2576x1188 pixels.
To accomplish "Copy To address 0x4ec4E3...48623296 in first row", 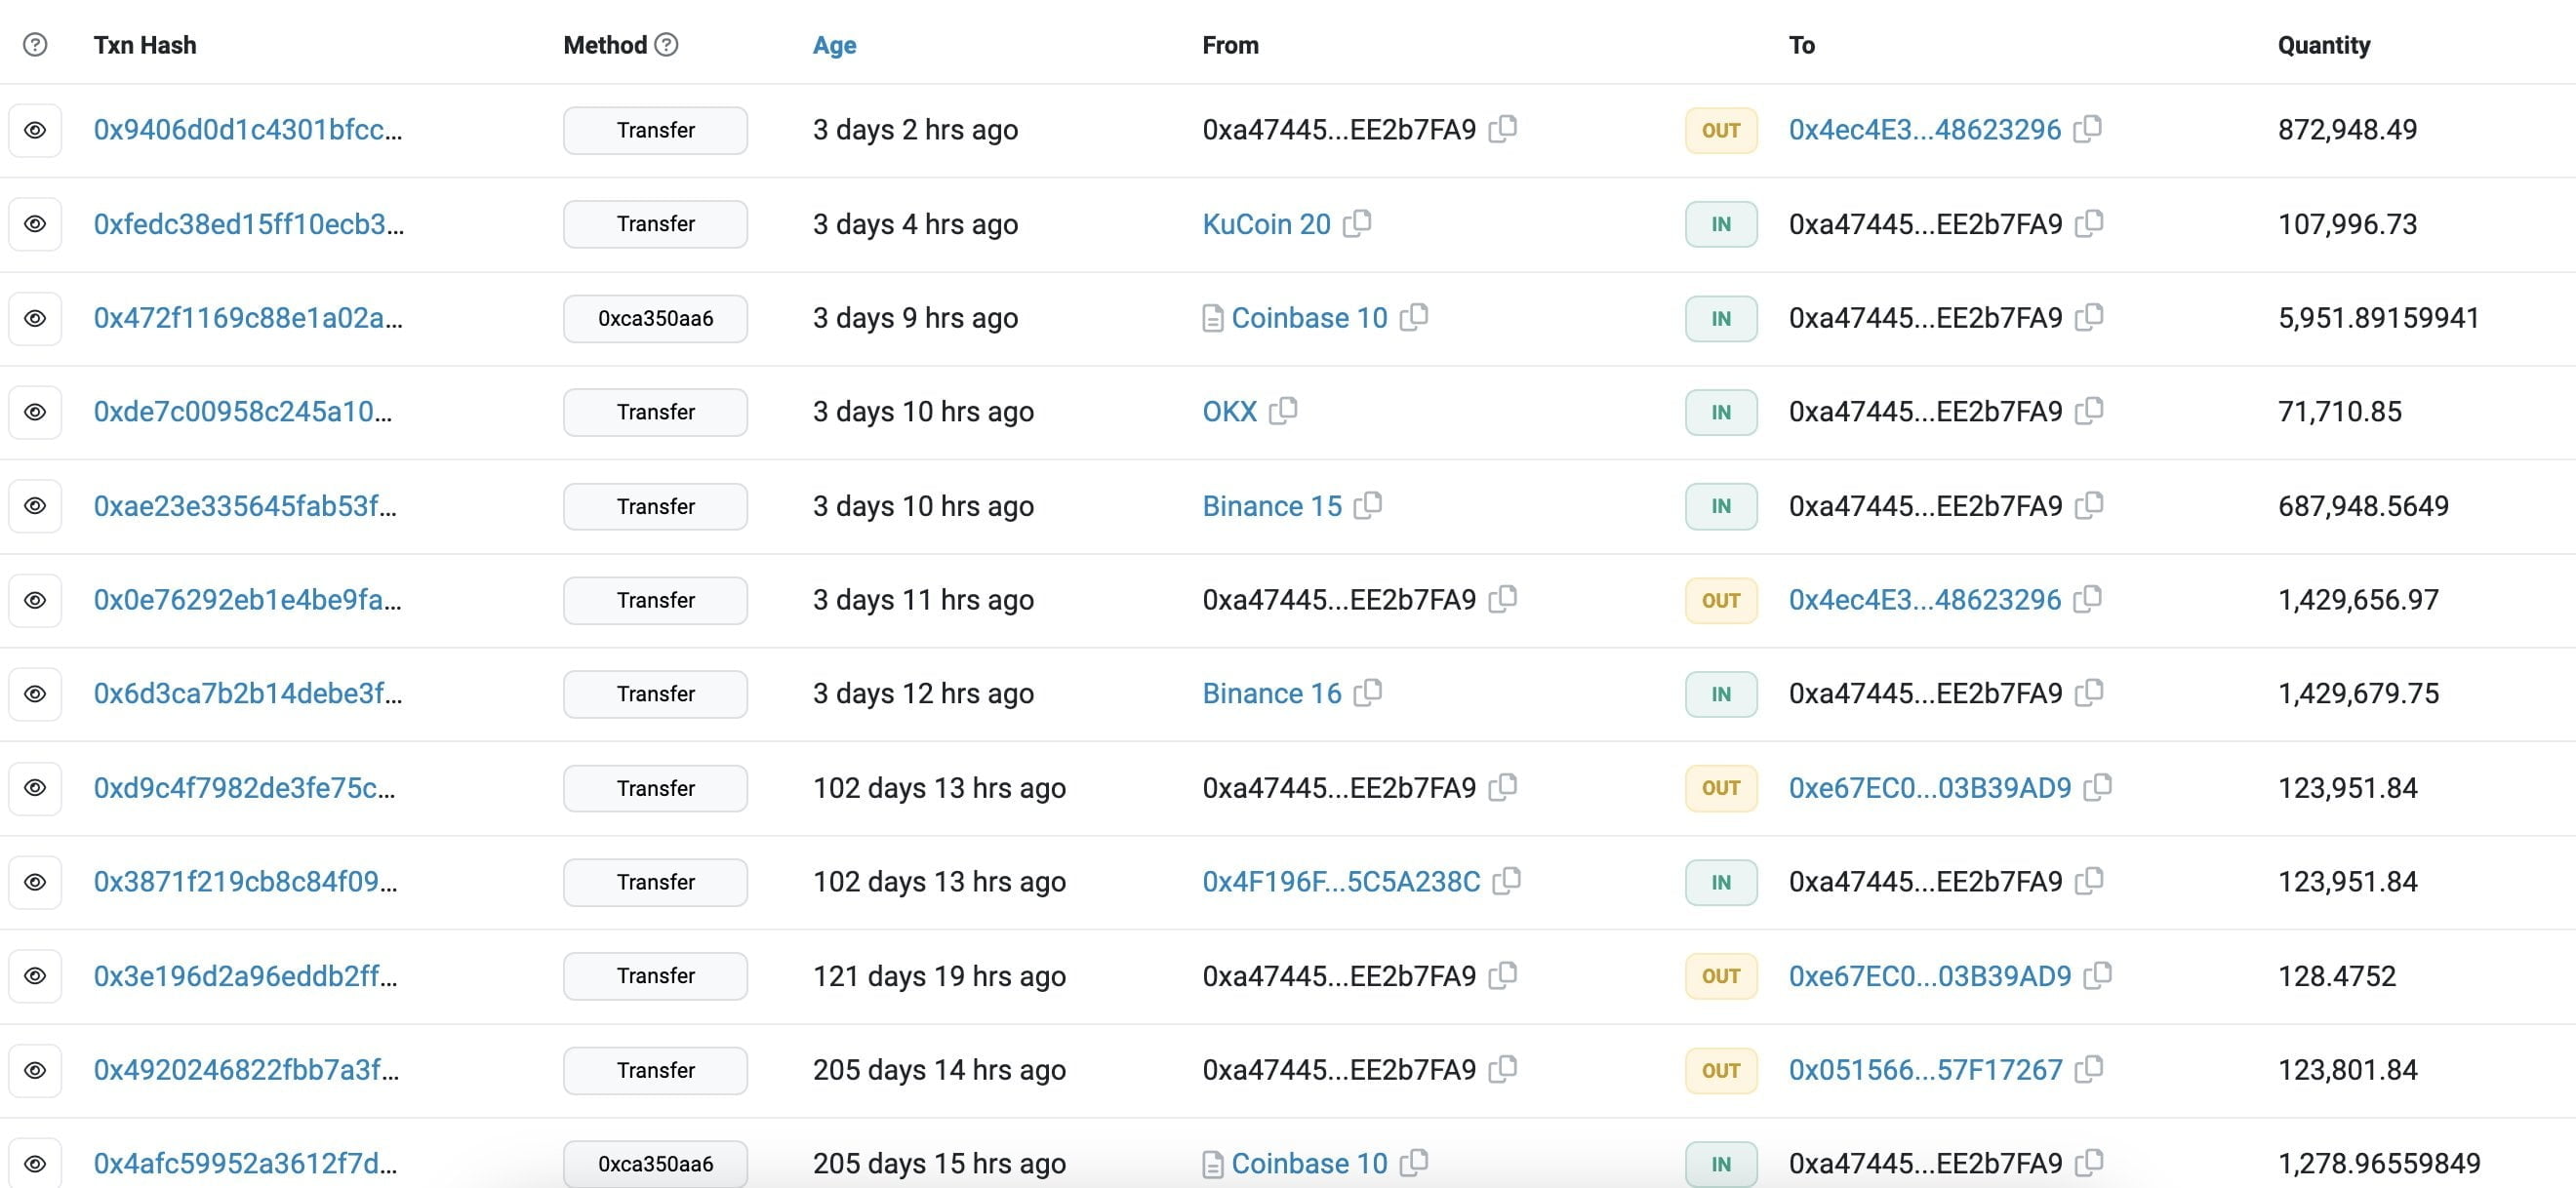I will coord(2088,129).
